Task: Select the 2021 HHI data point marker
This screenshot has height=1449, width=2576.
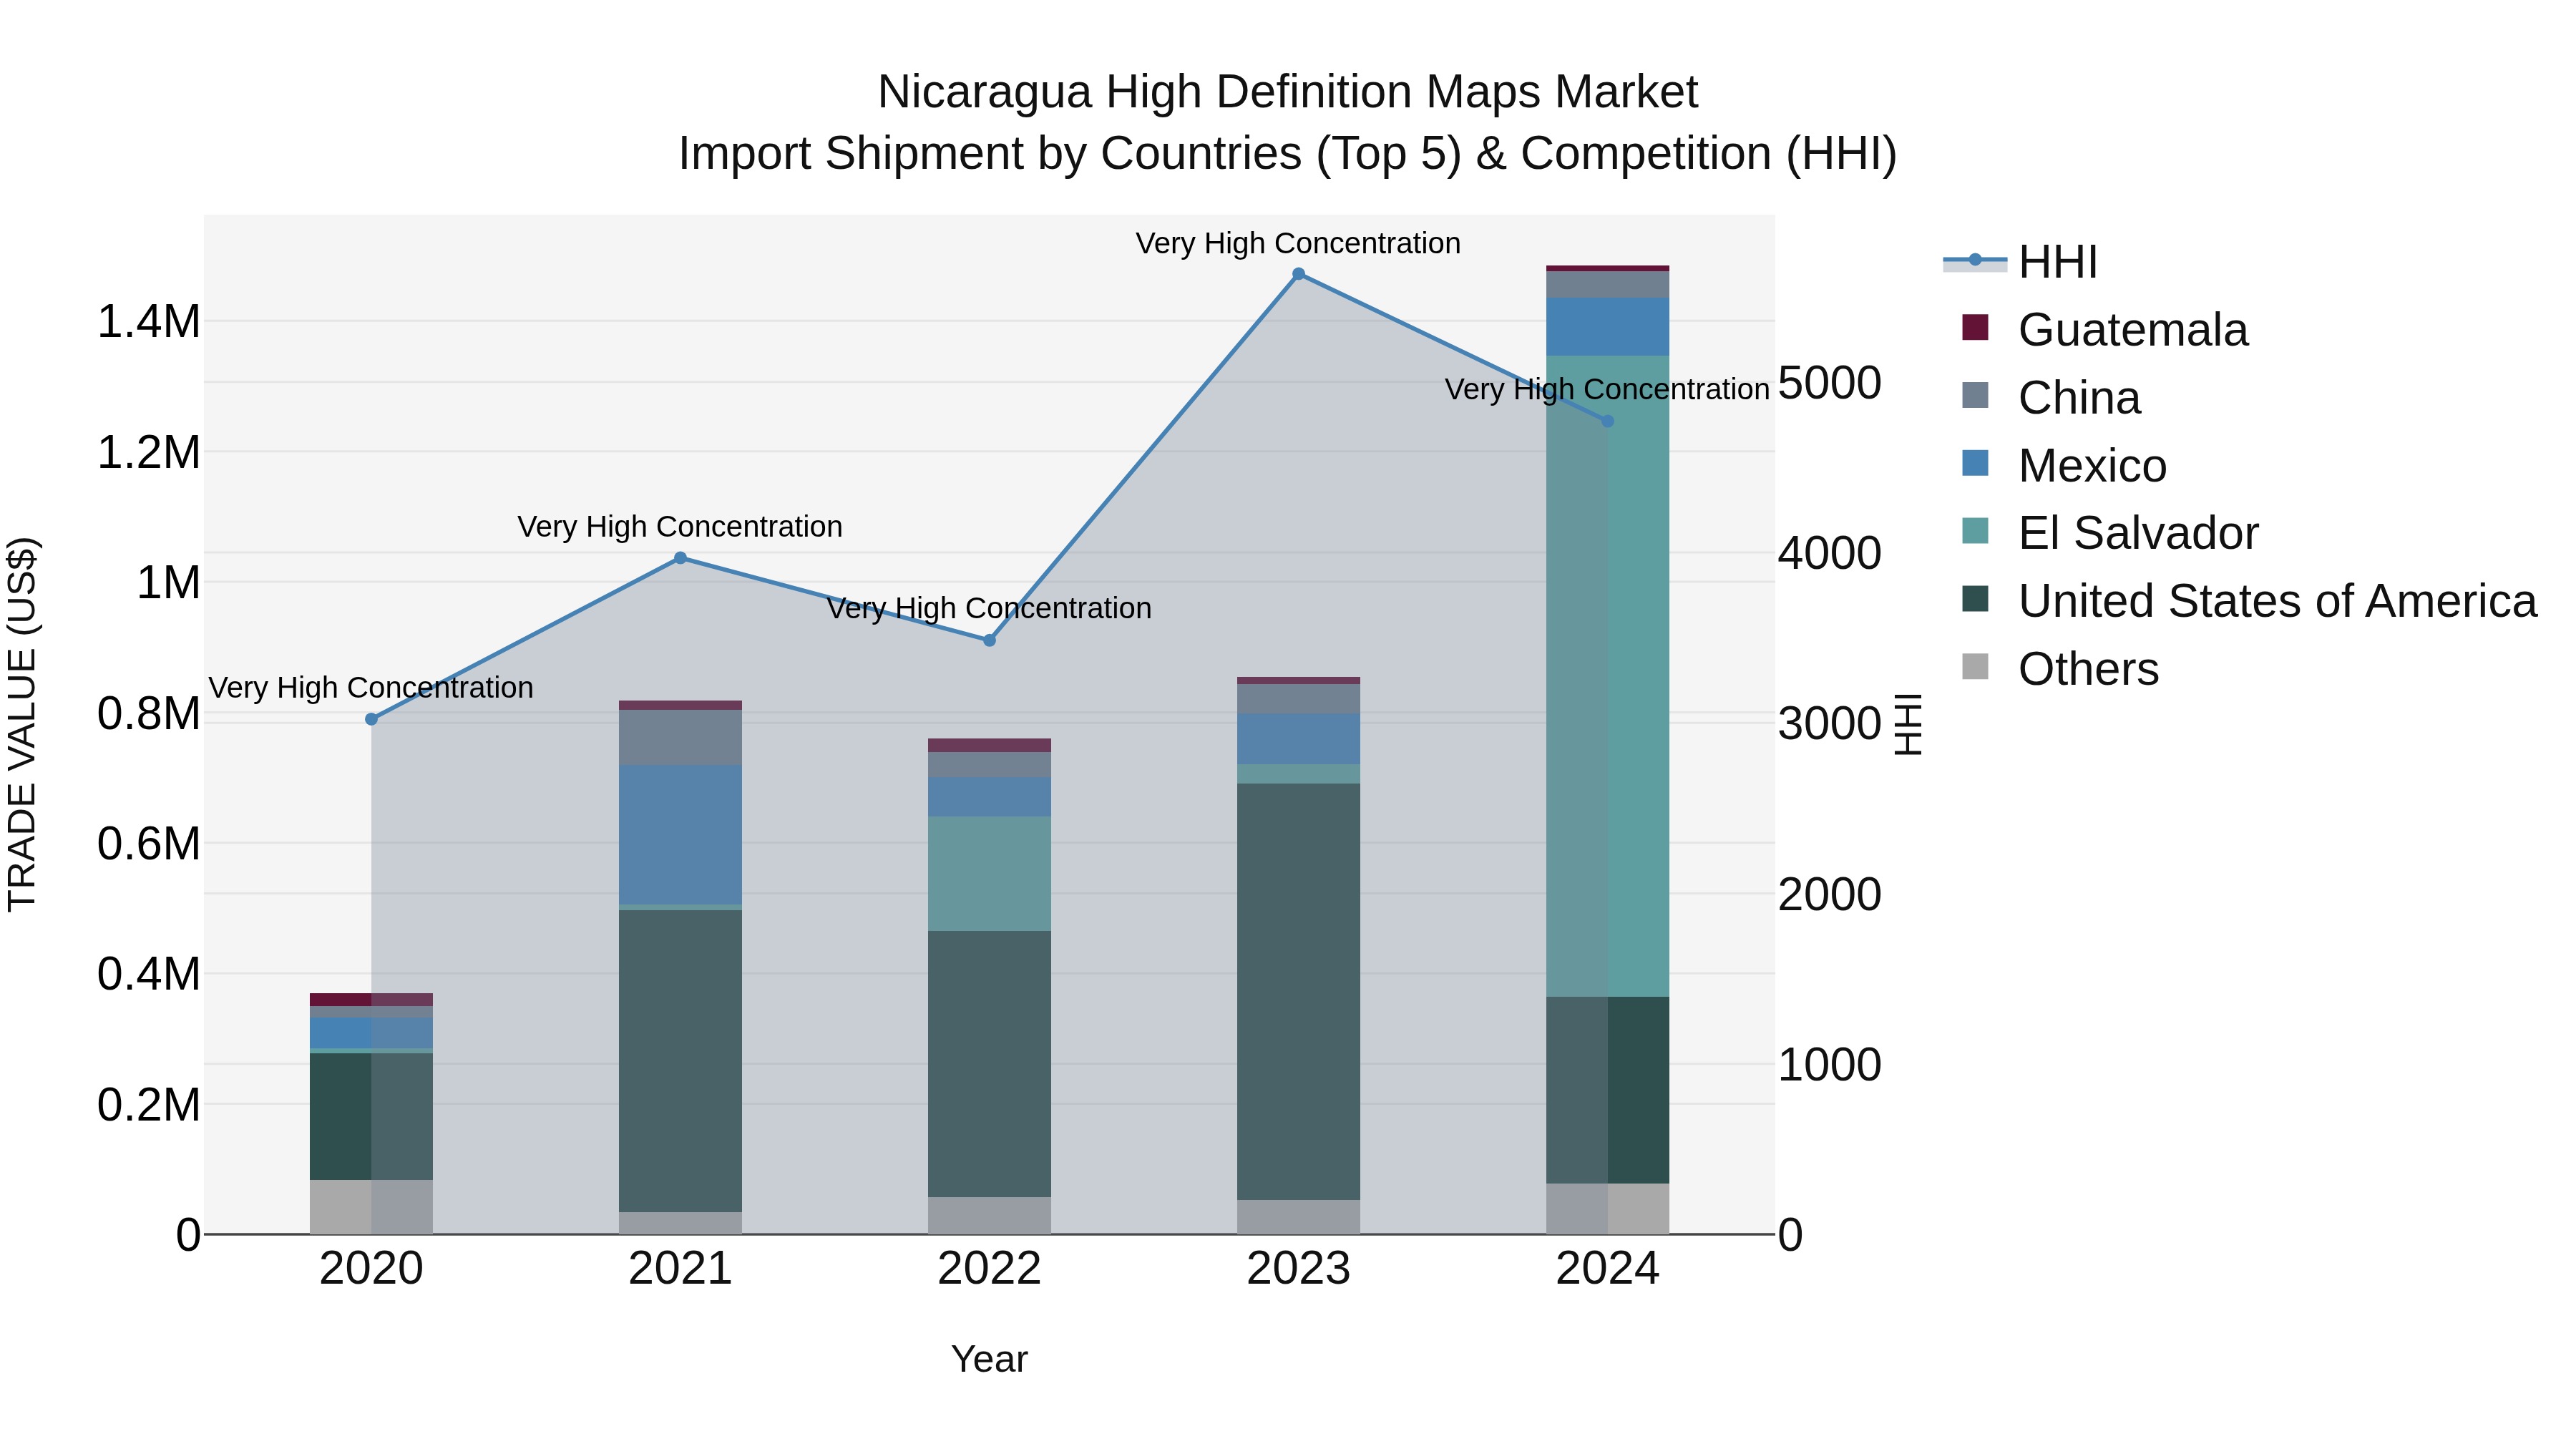Action: (x=680, y=558)
